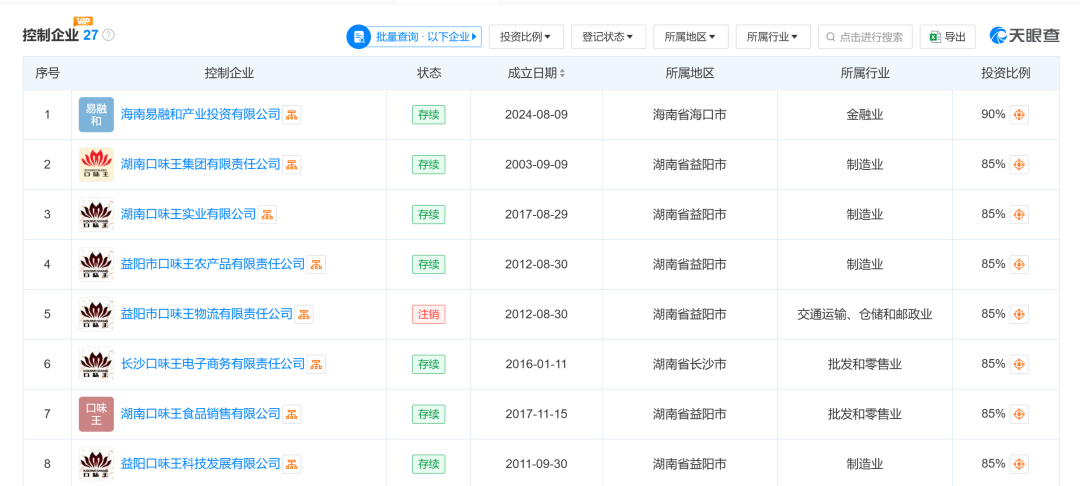
Task: Click the 控制企业 column header
Action: 229,74
